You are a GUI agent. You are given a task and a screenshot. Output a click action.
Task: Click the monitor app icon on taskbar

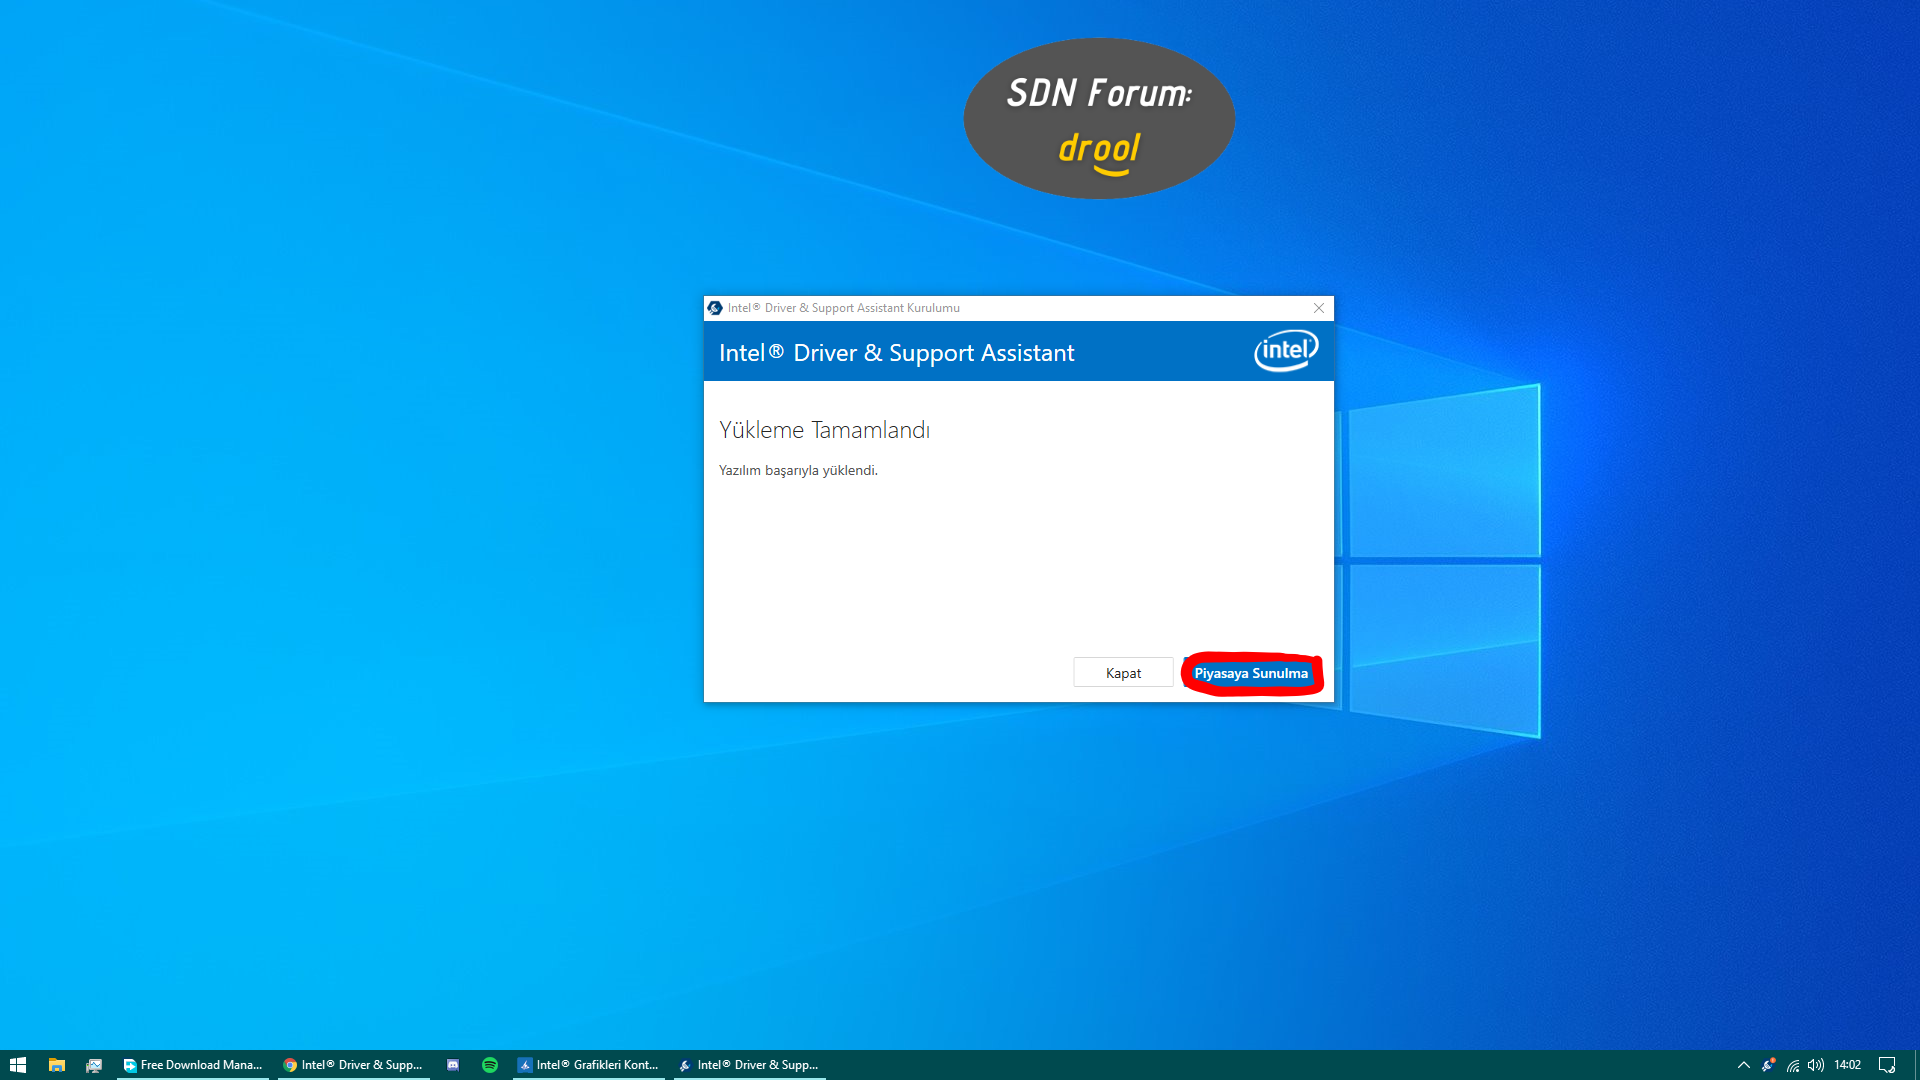94,1065
